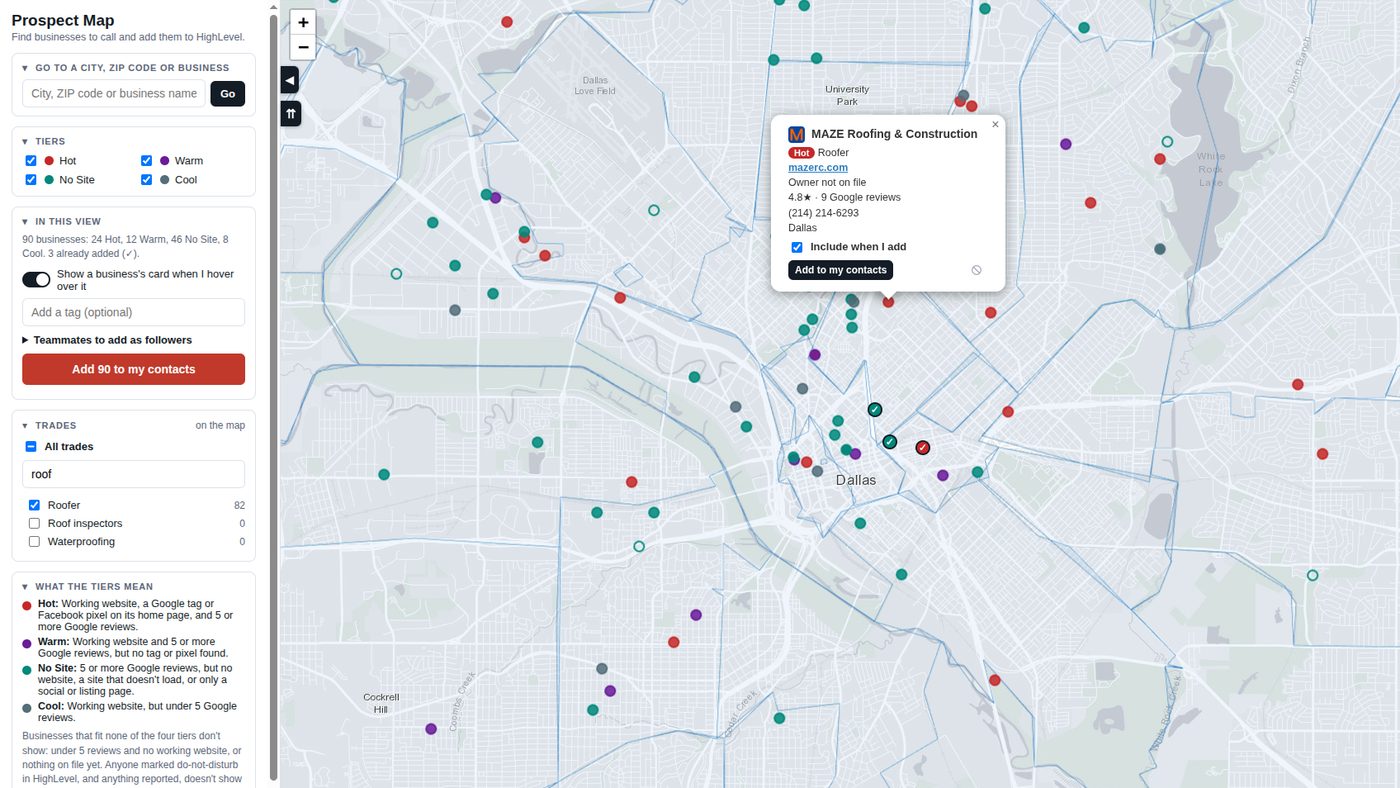Click the double up-arrow map button
The image size is (1400, 788).
pyautogui.click(x=290, y=114)
